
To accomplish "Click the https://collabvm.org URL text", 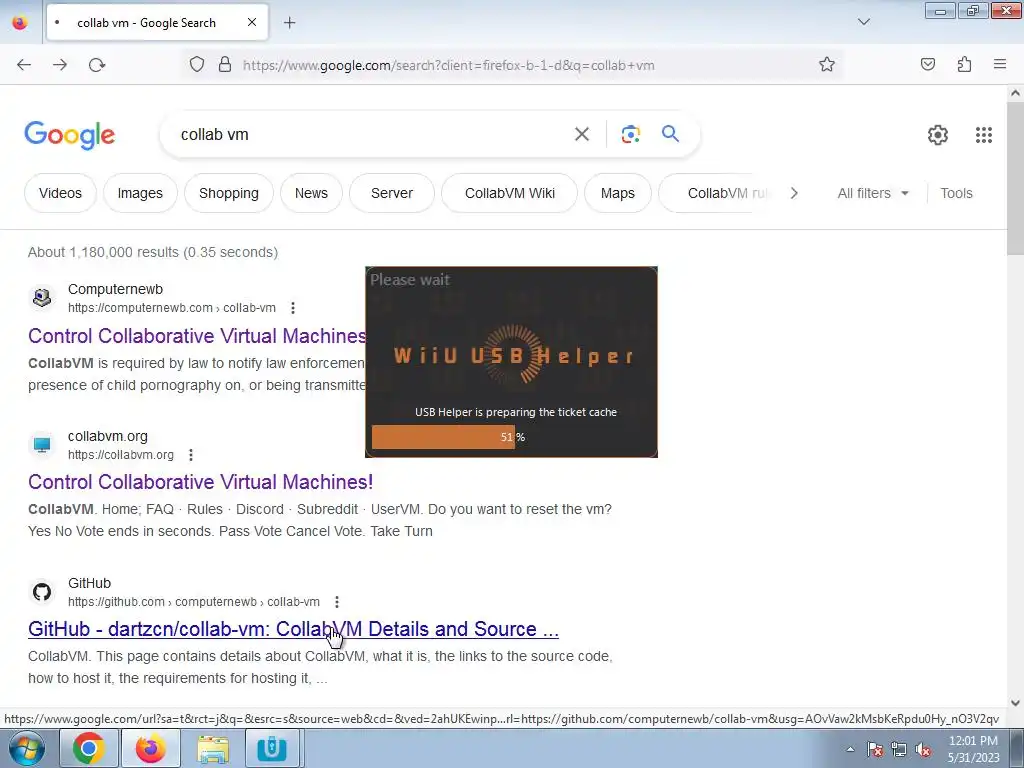I will pos(121,455).
